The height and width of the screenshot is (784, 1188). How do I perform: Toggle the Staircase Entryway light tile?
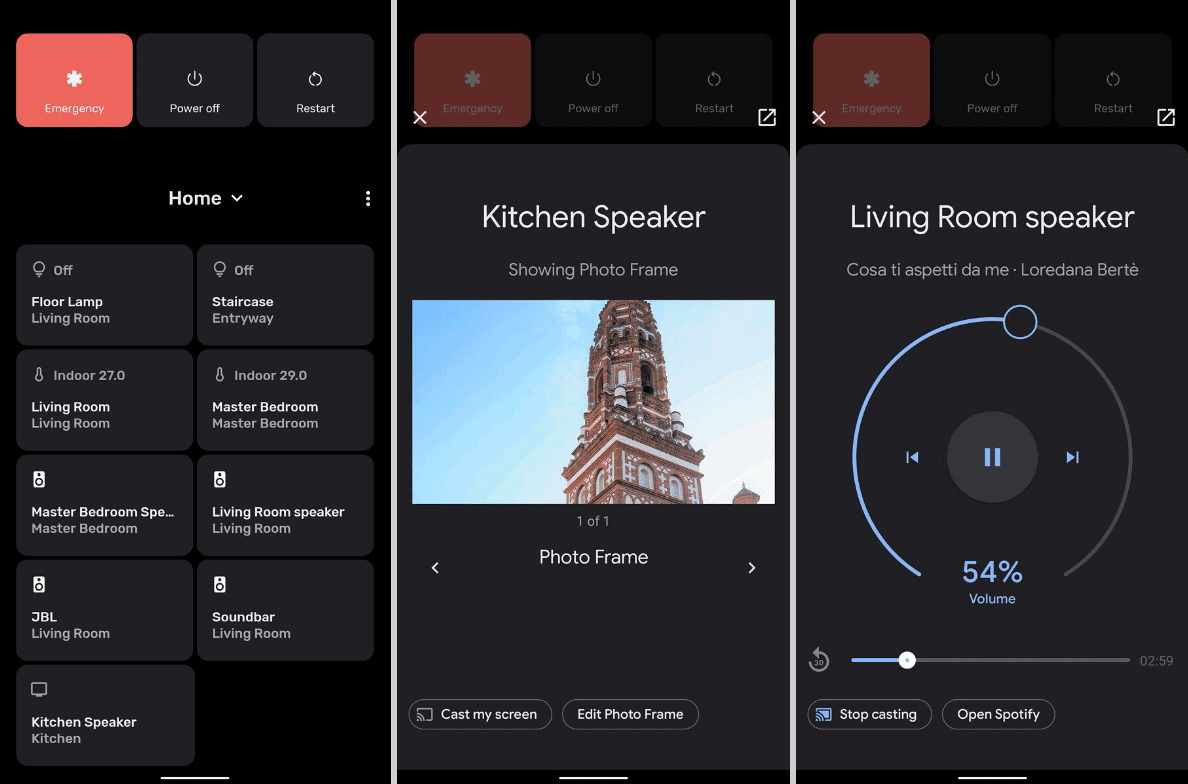pyautogui.click(x=286, y=295)
